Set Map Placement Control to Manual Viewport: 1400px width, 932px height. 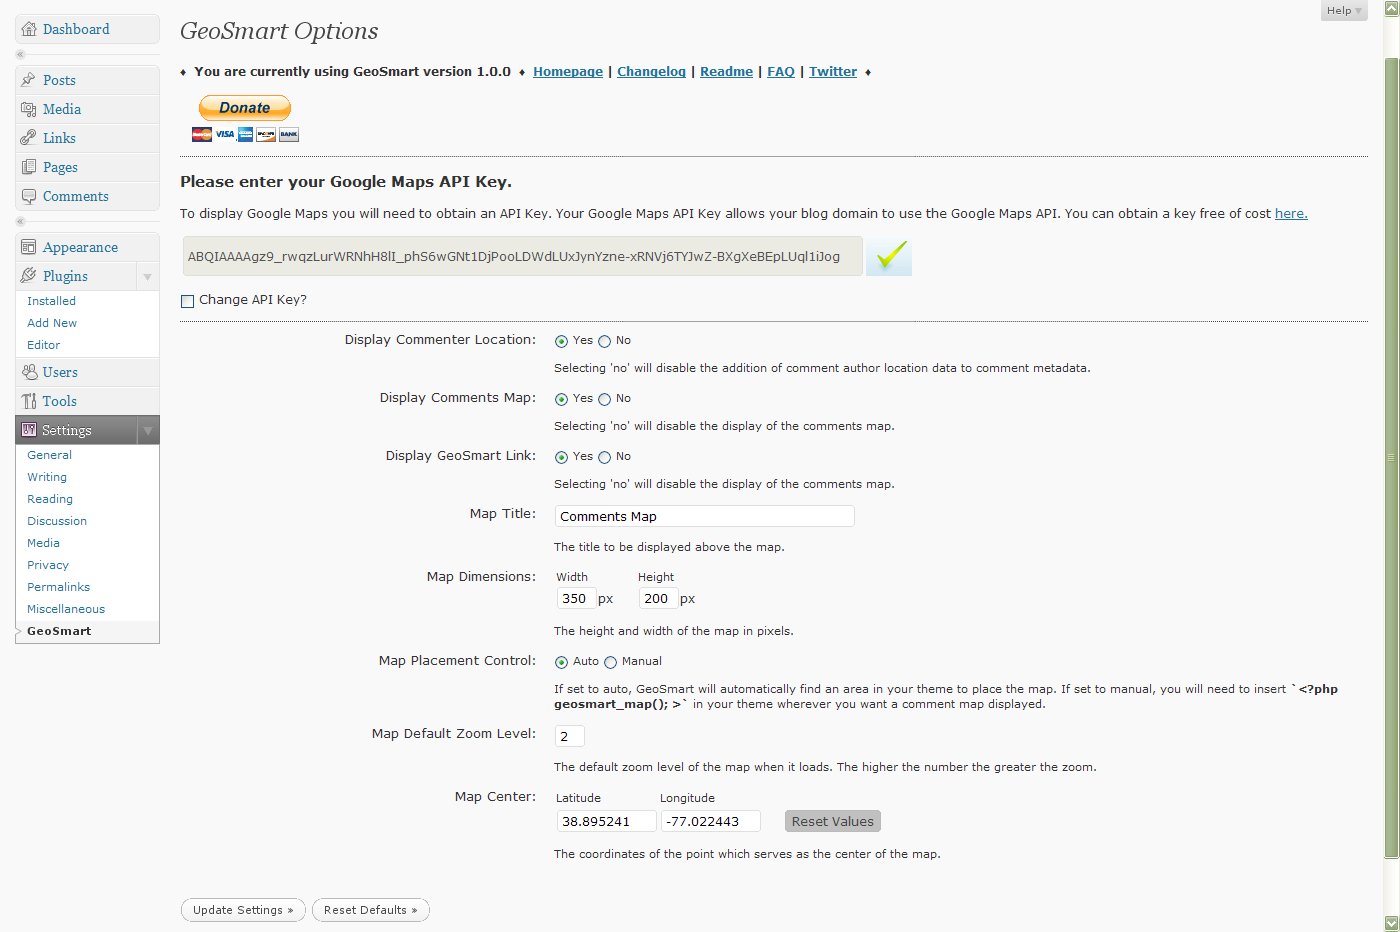point(610,662)
